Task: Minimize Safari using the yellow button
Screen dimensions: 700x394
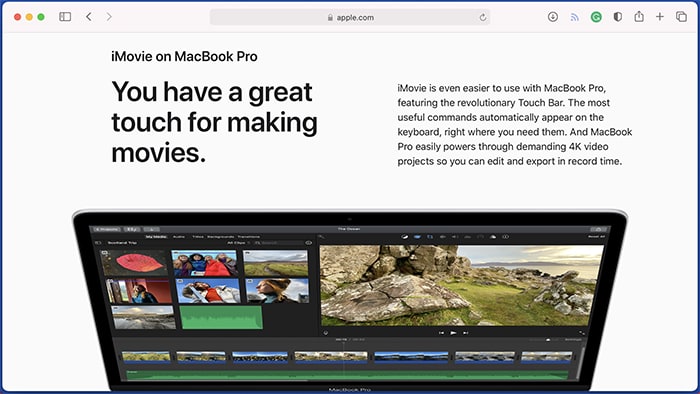Action: 29,17
